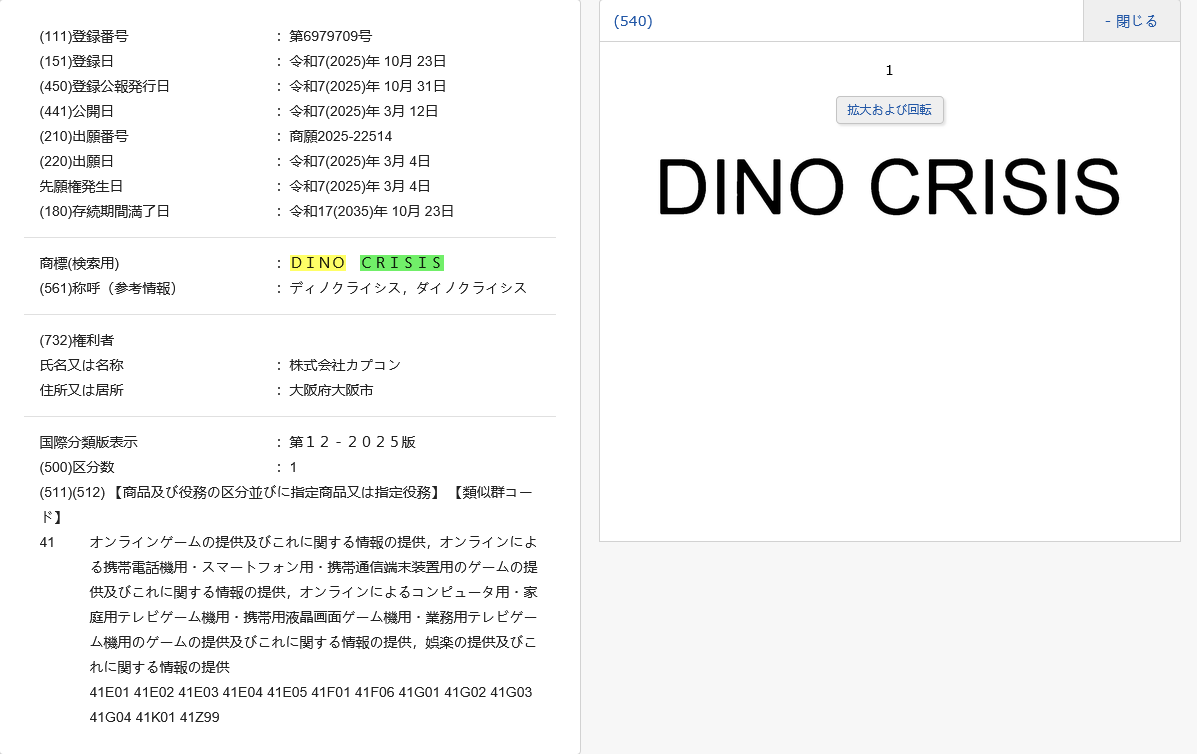Click the (732)権利者 heading

[76, 340]
